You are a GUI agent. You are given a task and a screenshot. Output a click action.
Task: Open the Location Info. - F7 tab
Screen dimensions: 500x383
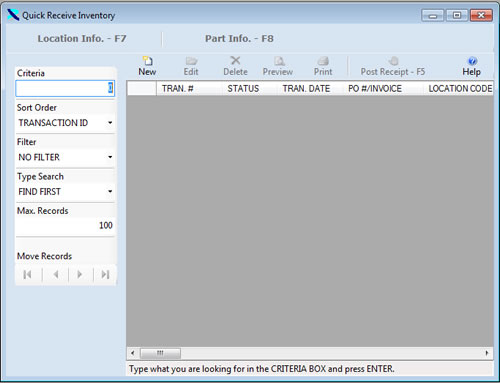82,38
